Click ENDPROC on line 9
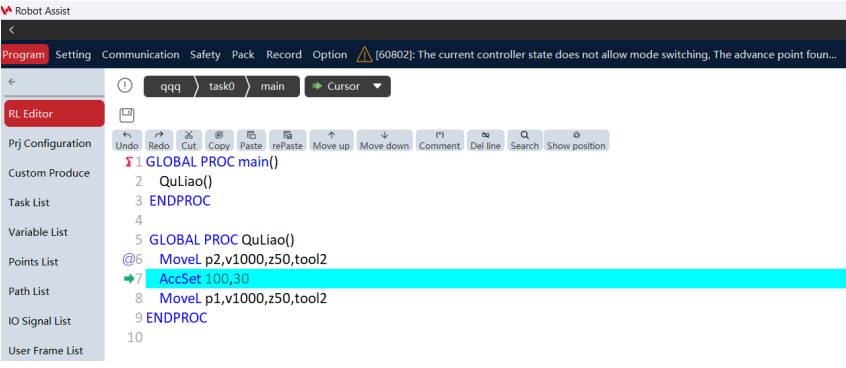The height and width of the screenshot is (368, 846). [176, 318]
